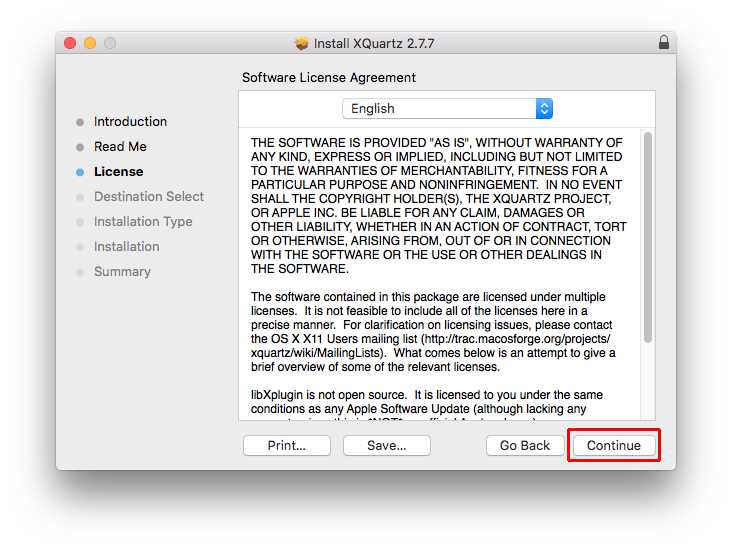Click the Print... button
Image resolution: width=732 pixels, height=550 pixels.
point(287,445)
